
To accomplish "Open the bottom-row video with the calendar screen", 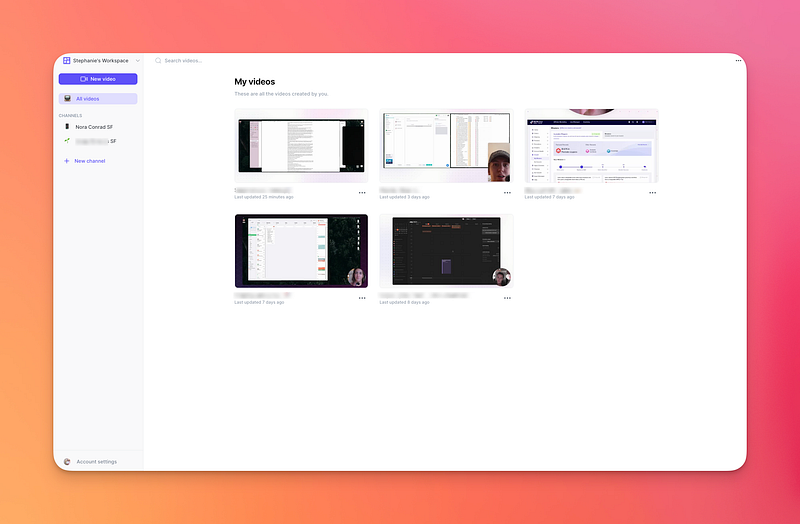I will (x=301, y=251).
